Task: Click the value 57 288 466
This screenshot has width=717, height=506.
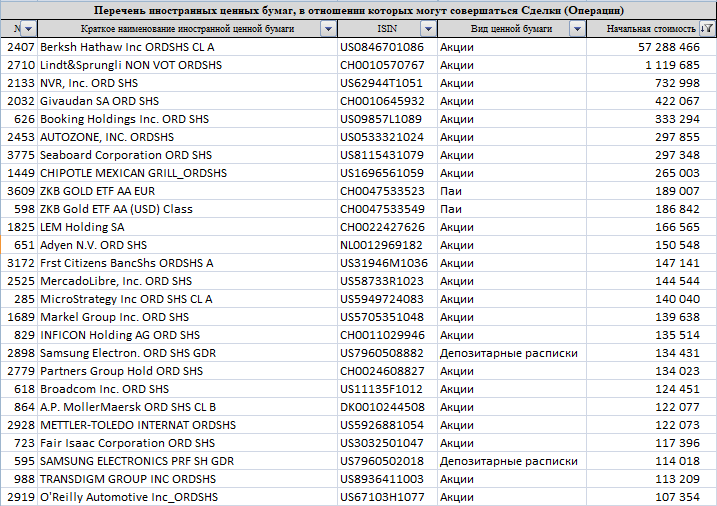Action: tap(669, 47)
